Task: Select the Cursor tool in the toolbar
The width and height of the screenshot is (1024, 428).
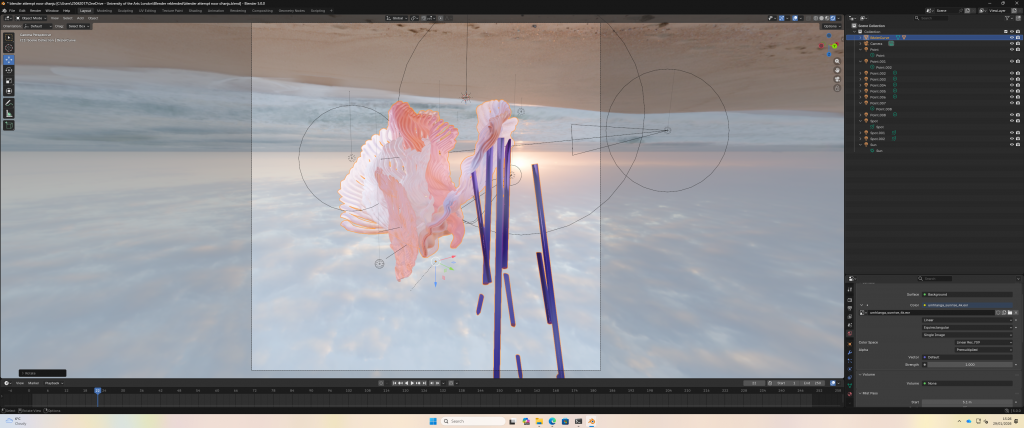Action: click(x=9, y=48)
